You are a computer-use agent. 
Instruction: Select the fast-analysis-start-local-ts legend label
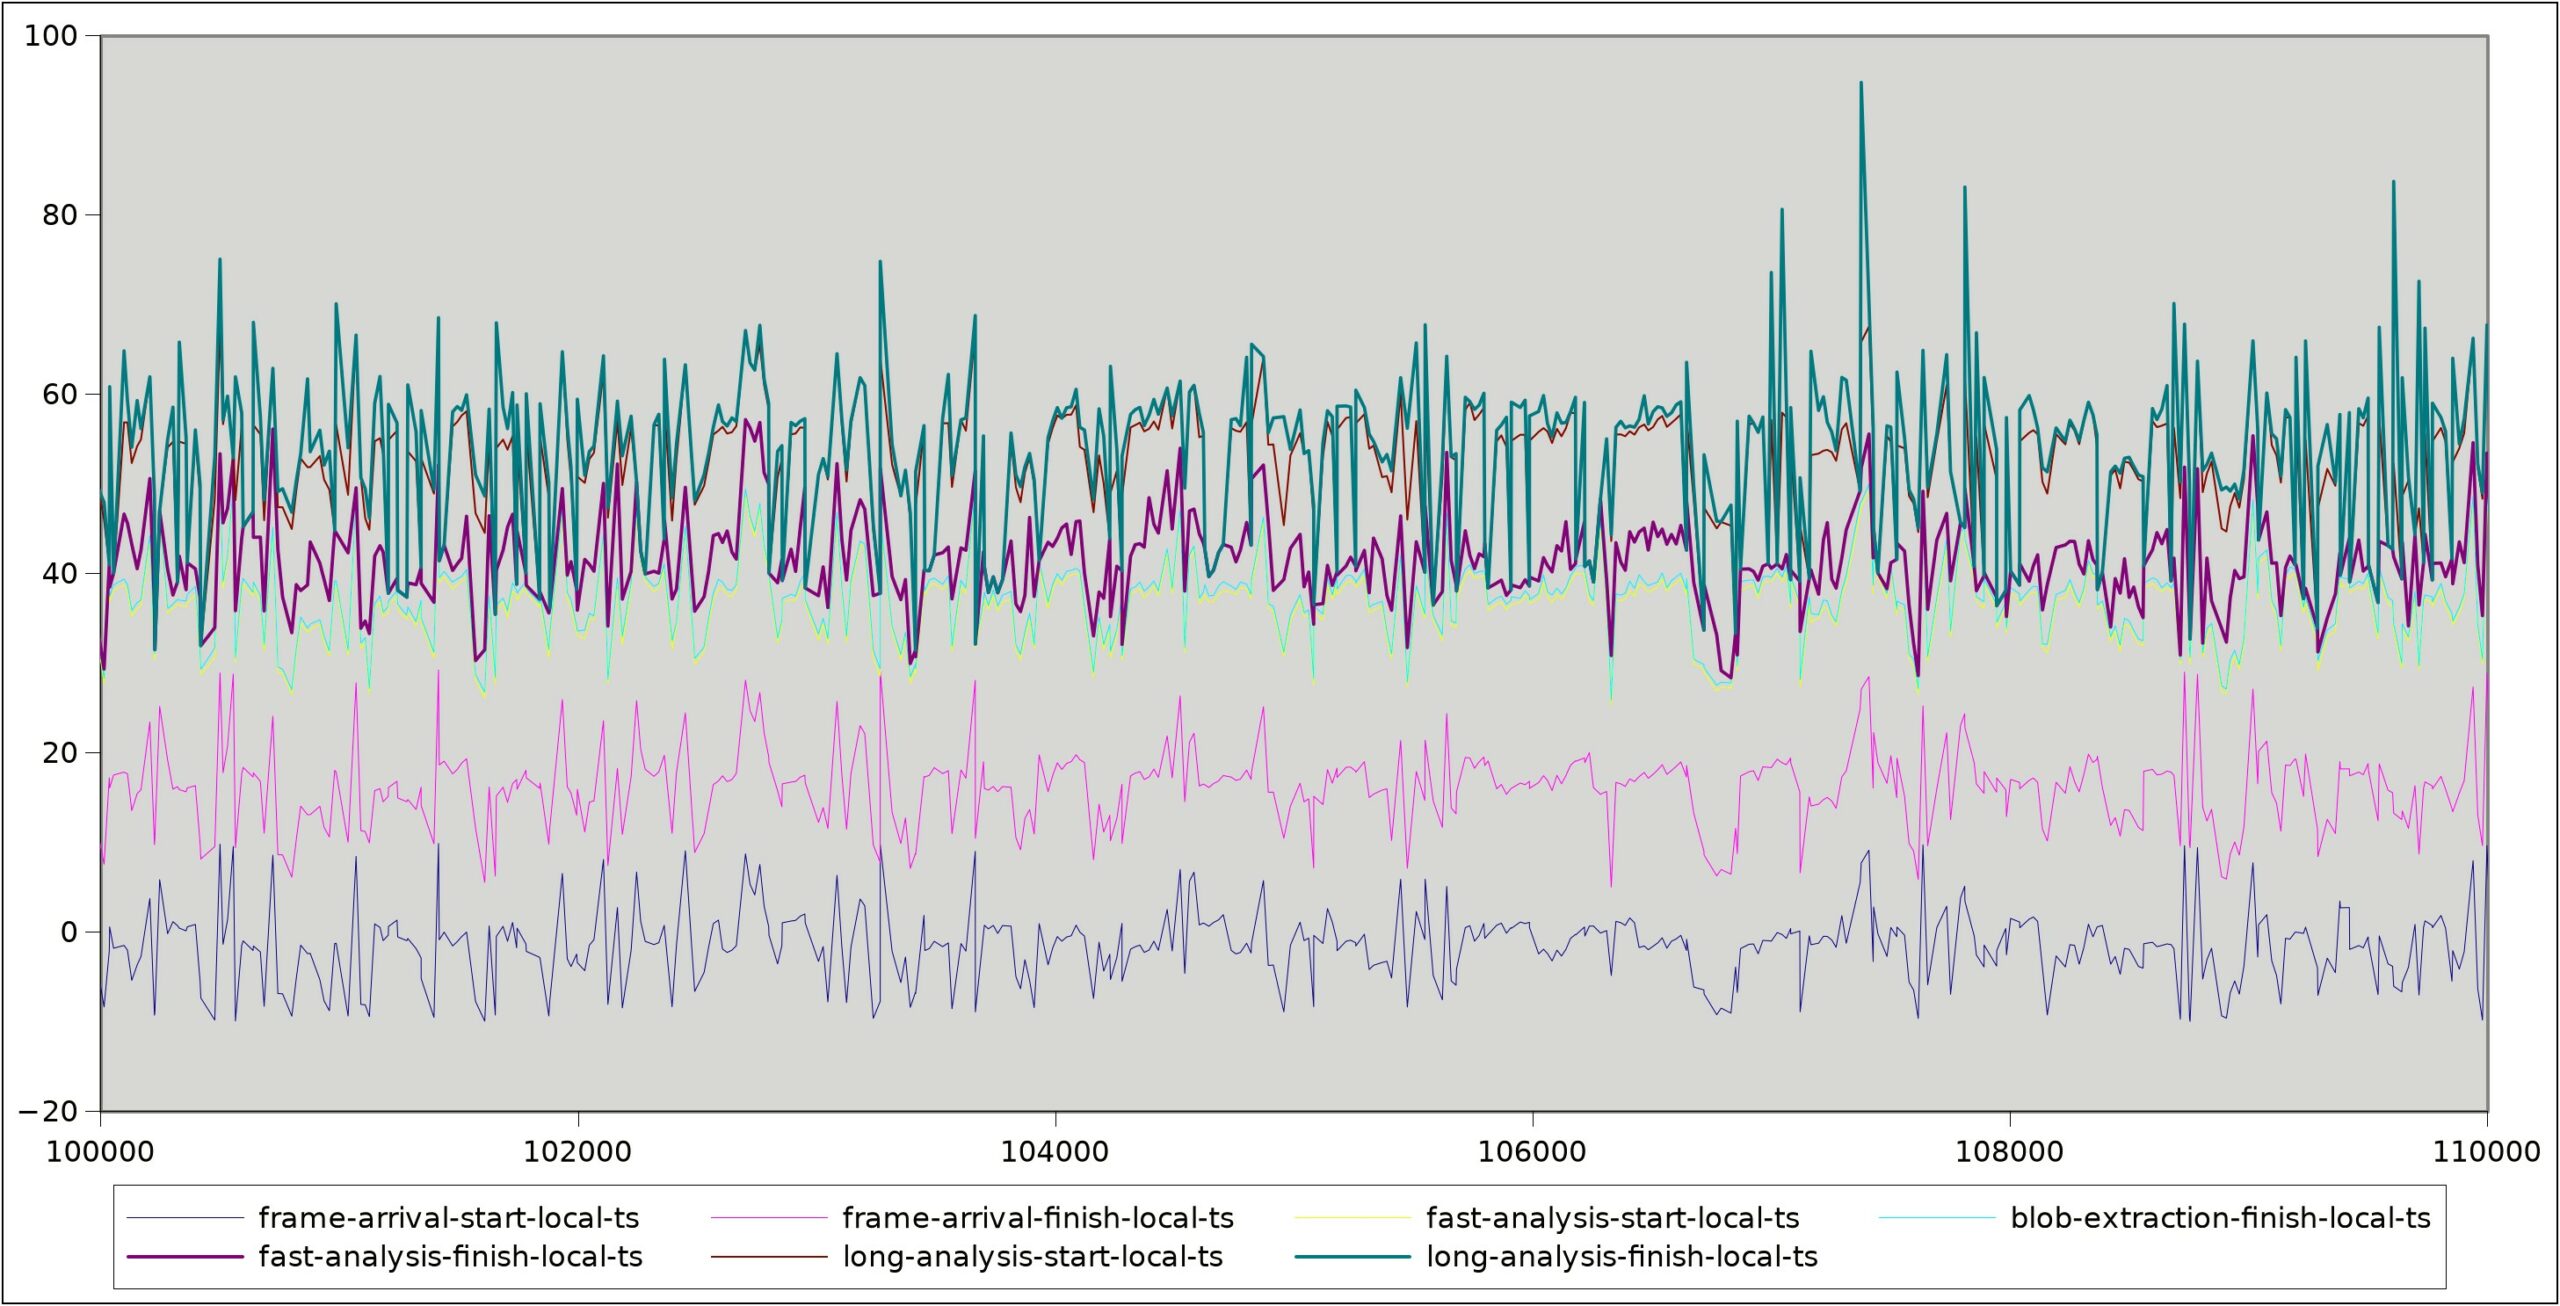1612,1218
